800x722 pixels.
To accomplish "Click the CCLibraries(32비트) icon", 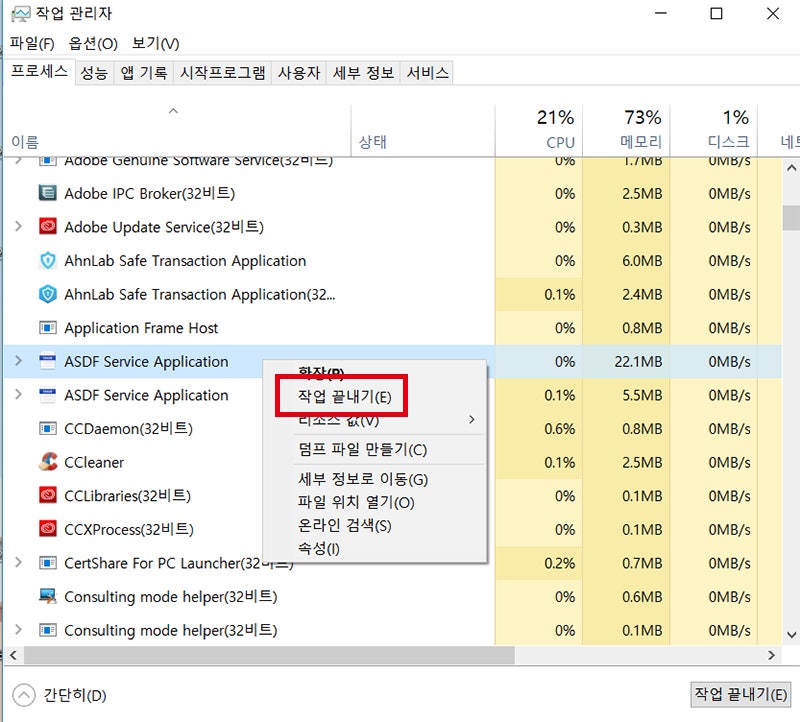I will click(x=47, y=495).
